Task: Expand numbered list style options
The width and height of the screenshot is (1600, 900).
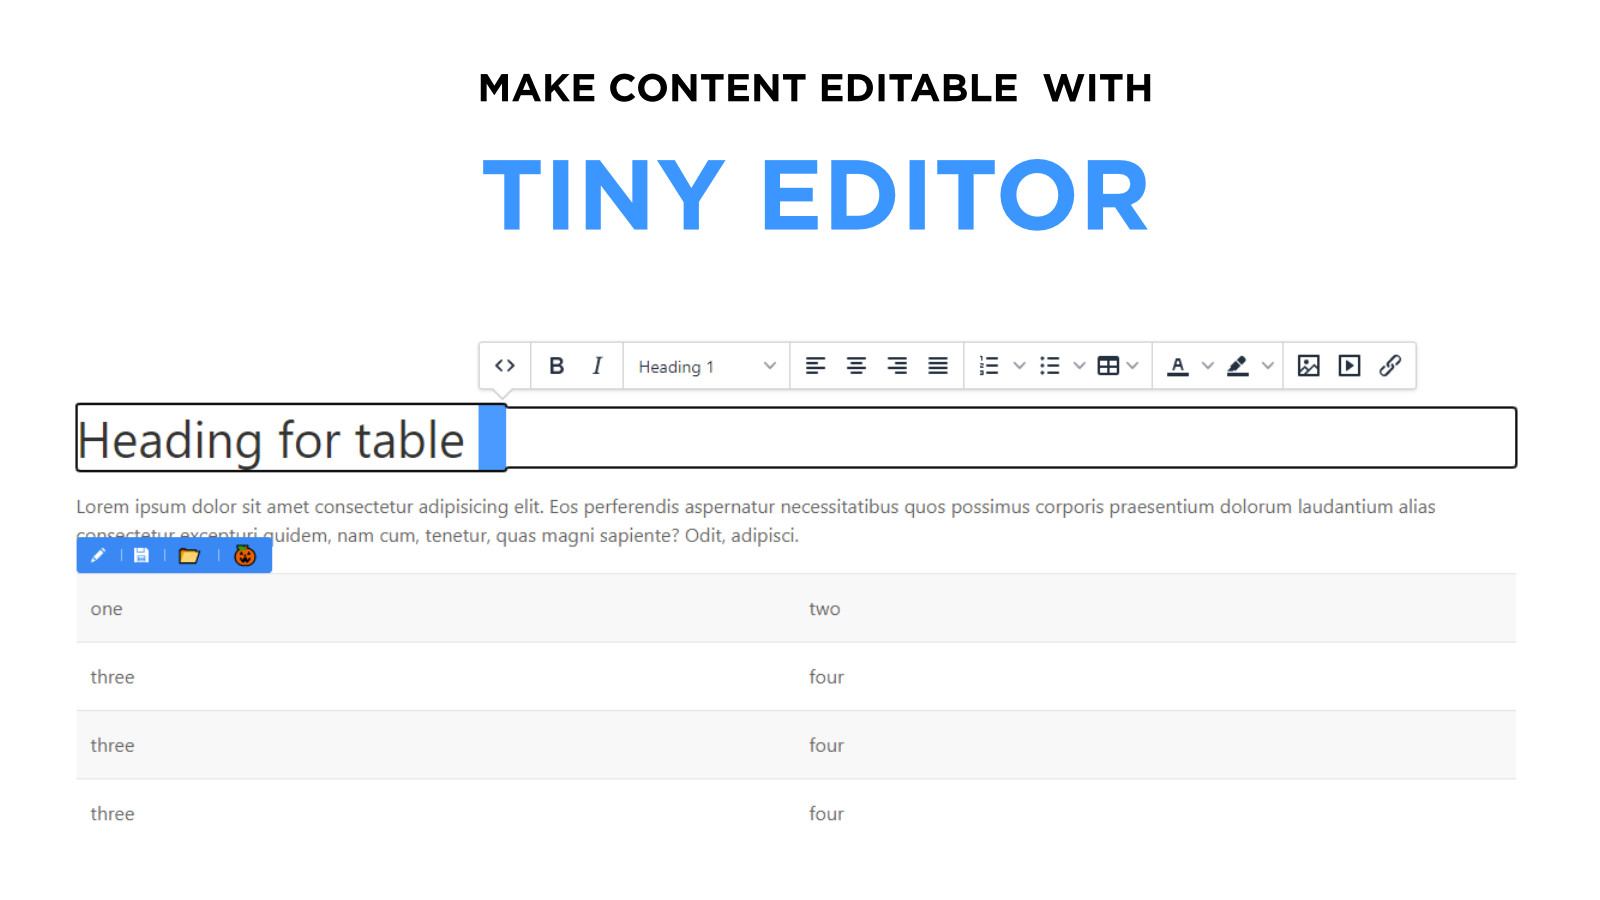Action: click(x=1019, y=366)
